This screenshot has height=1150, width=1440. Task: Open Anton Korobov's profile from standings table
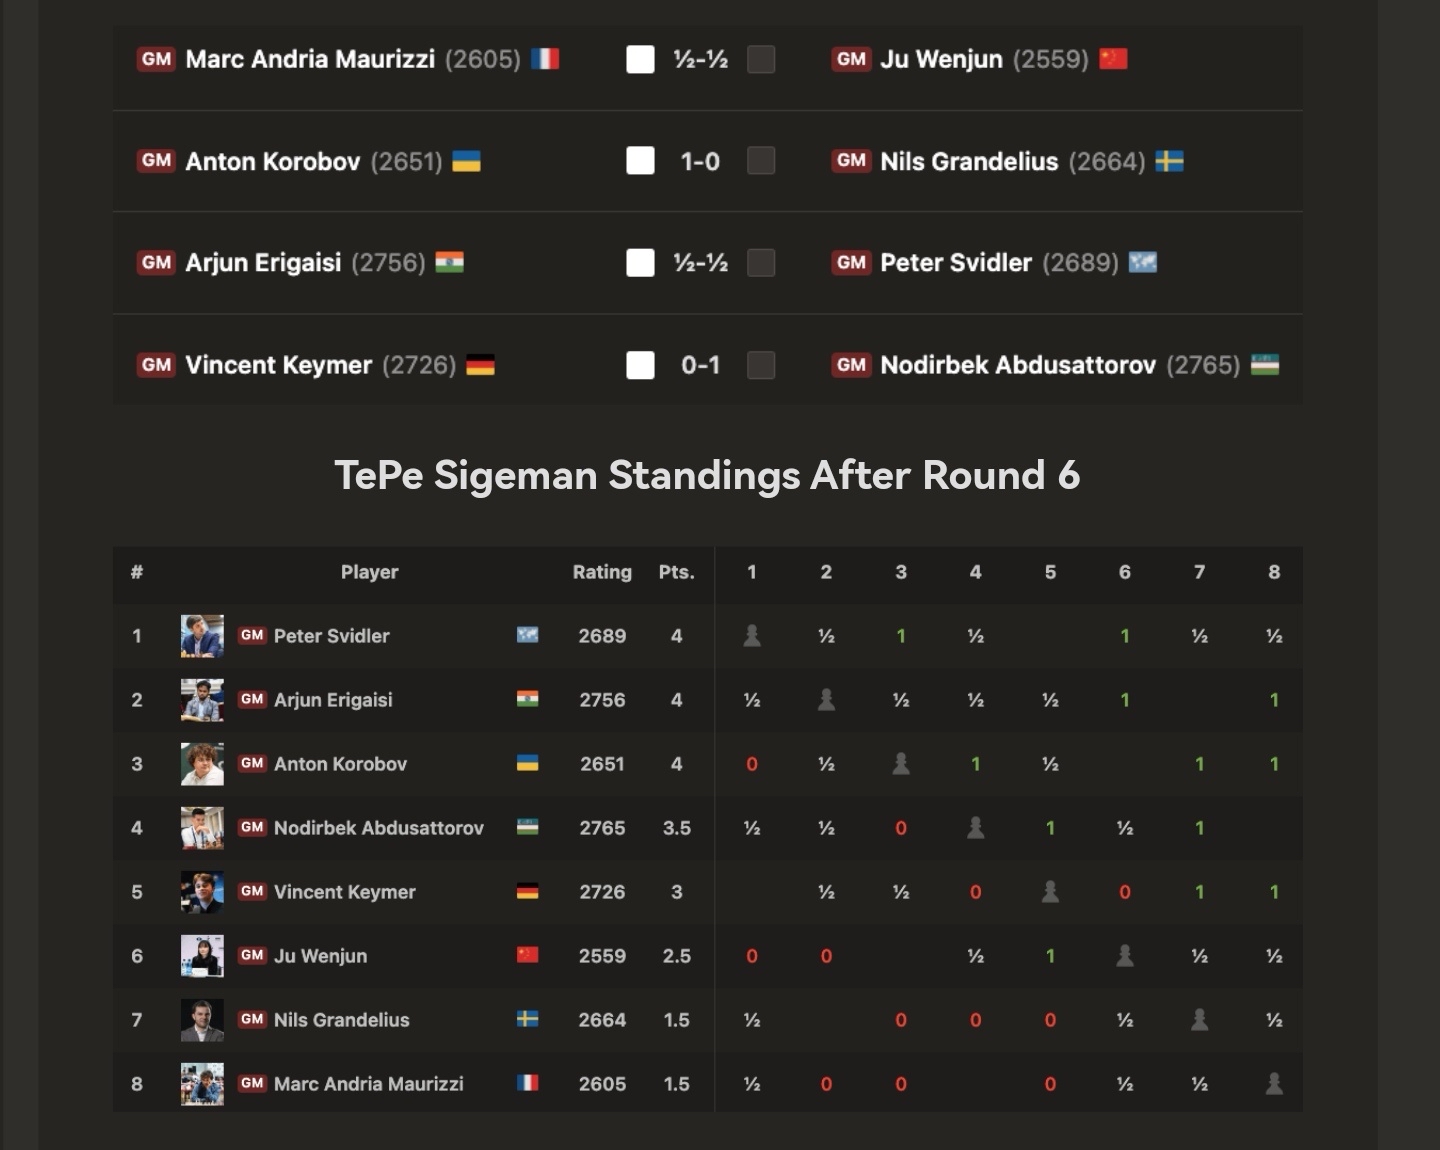341,764
